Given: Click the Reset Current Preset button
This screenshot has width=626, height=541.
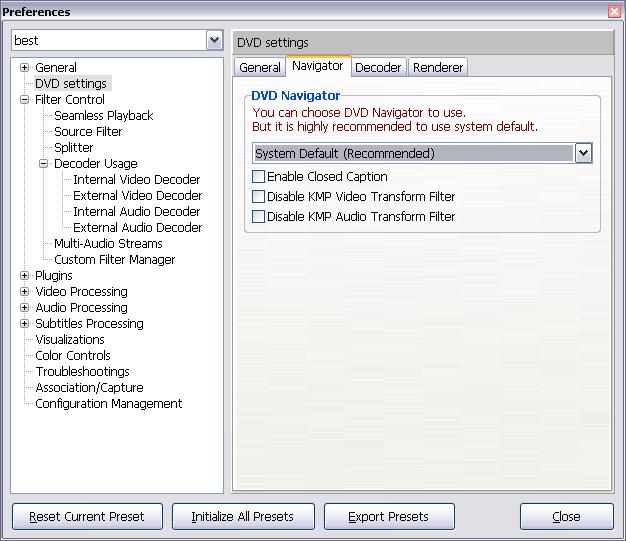Looking at the screenshot, I should point(86,517).
